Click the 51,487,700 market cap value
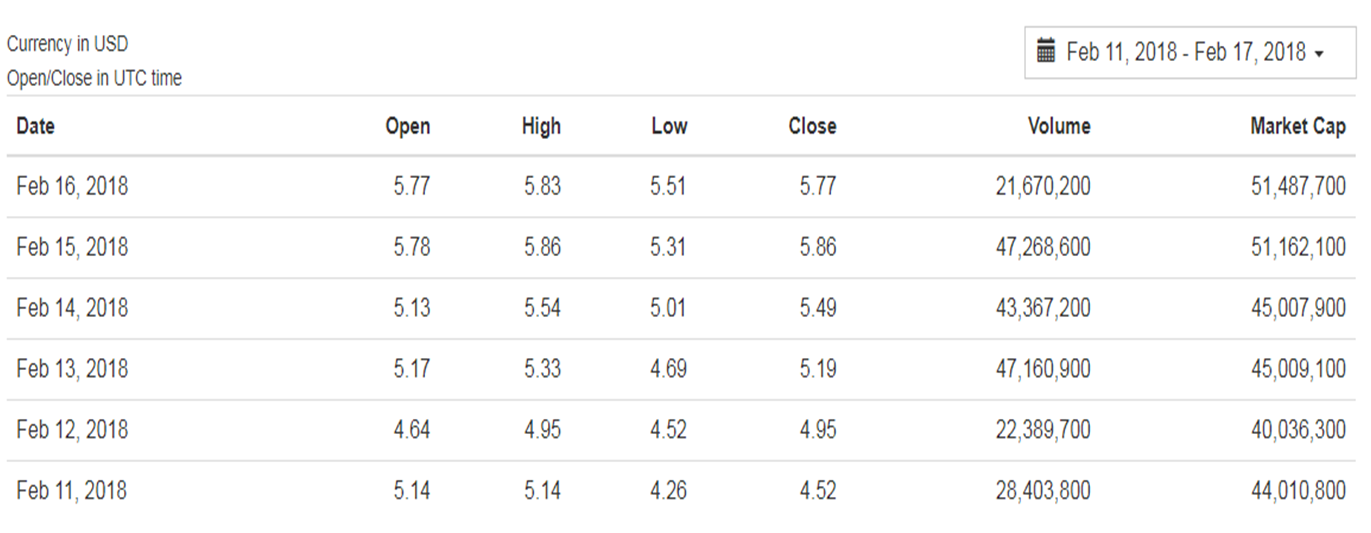This screenshot has height=533, width=1371. [1298, 186]
